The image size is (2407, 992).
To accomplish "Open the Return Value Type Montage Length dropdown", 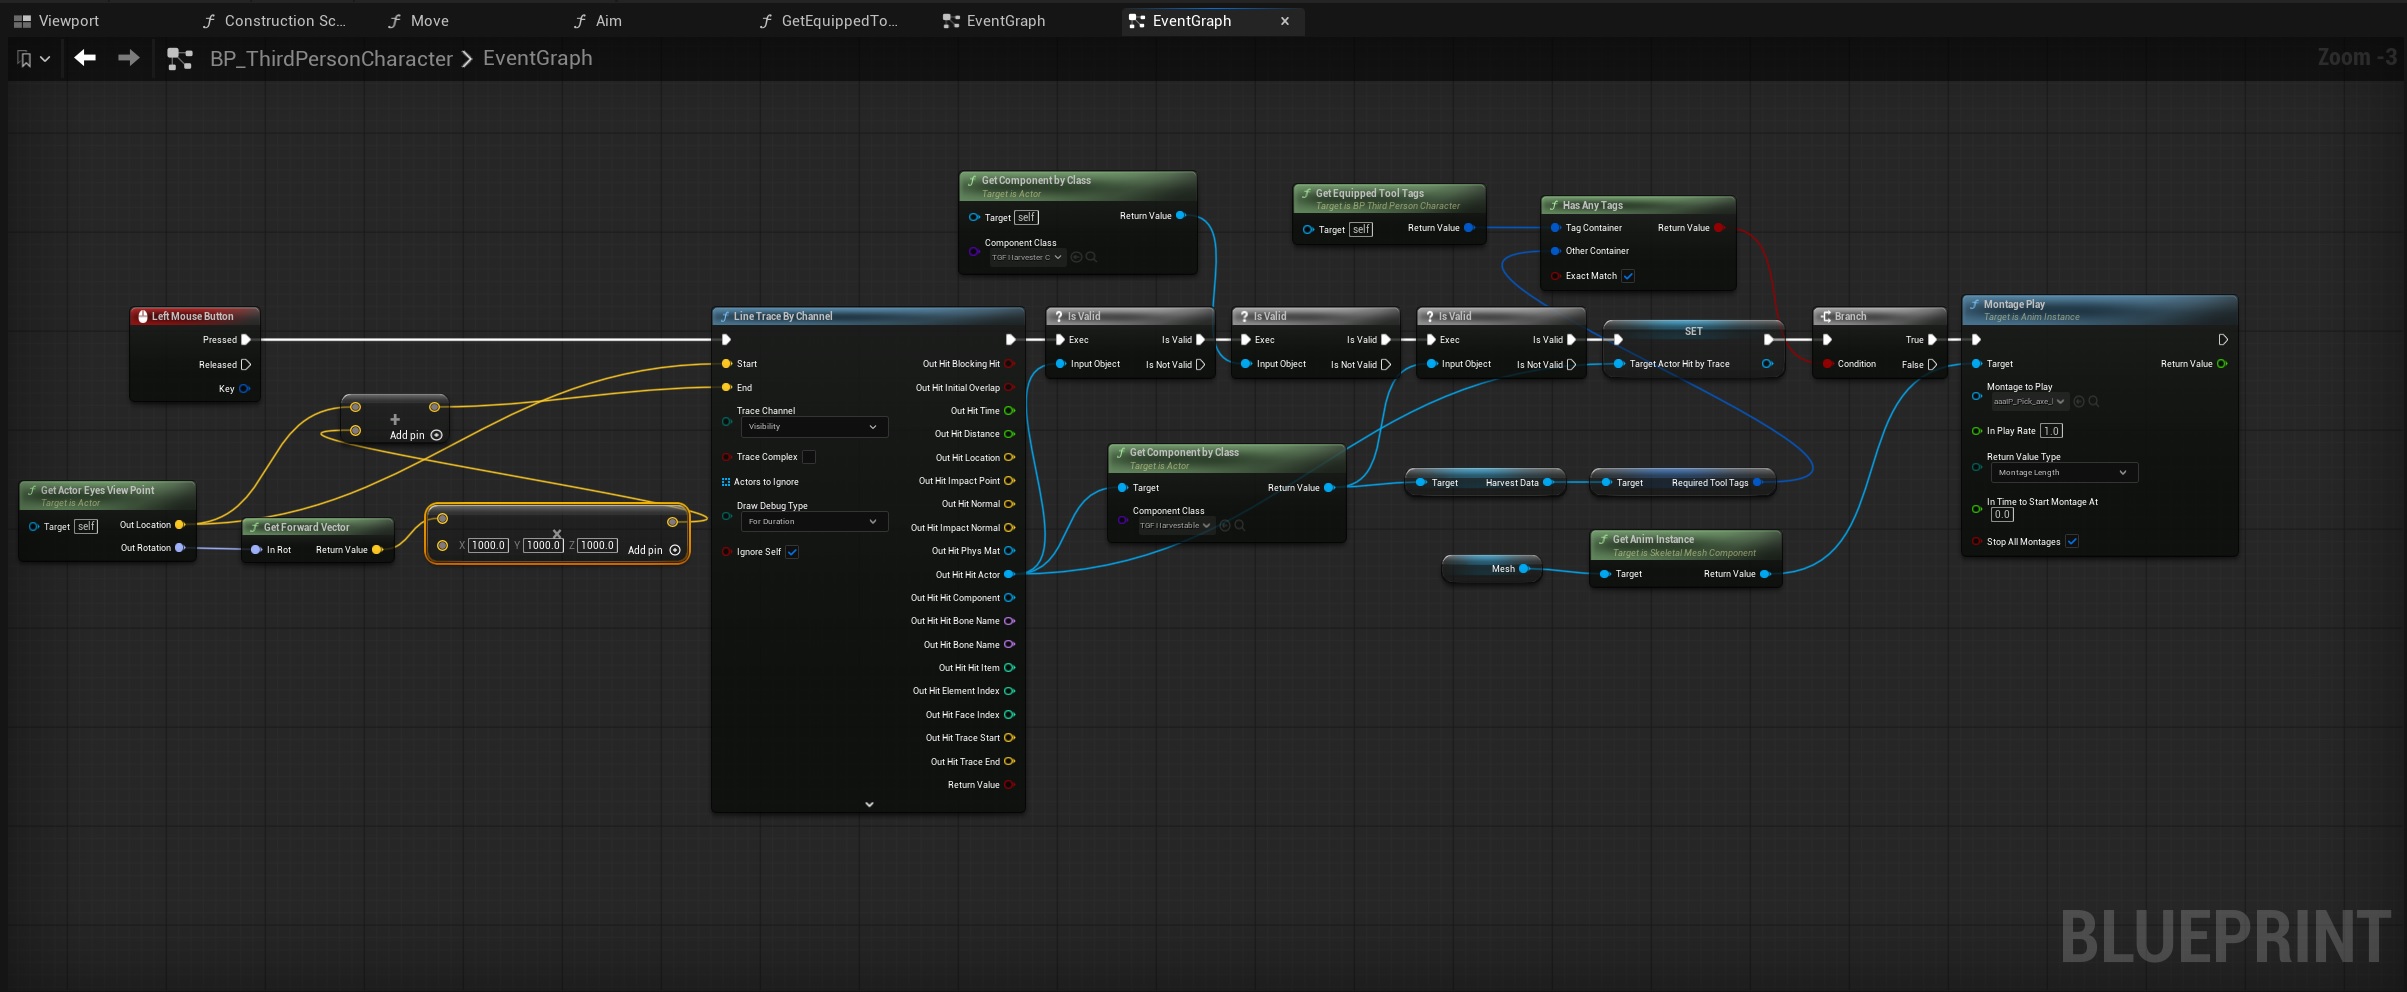I will point(2063,473).
